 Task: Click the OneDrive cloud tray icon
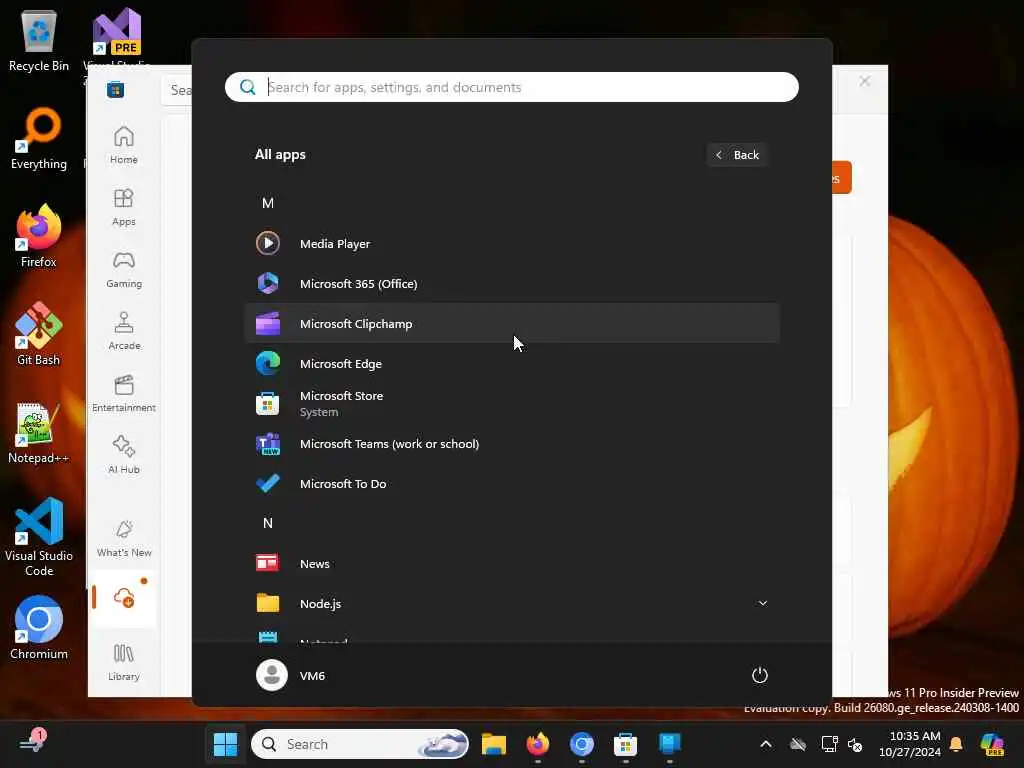(797, 744)
